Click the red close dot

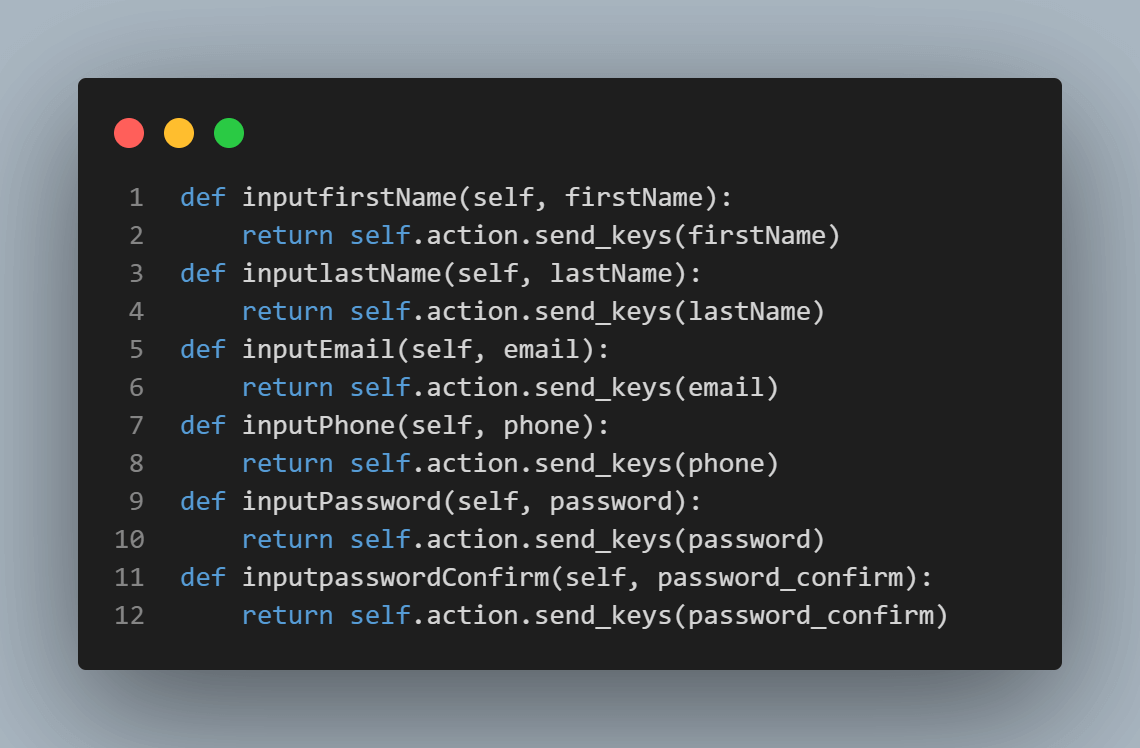[x=129, y=133]
